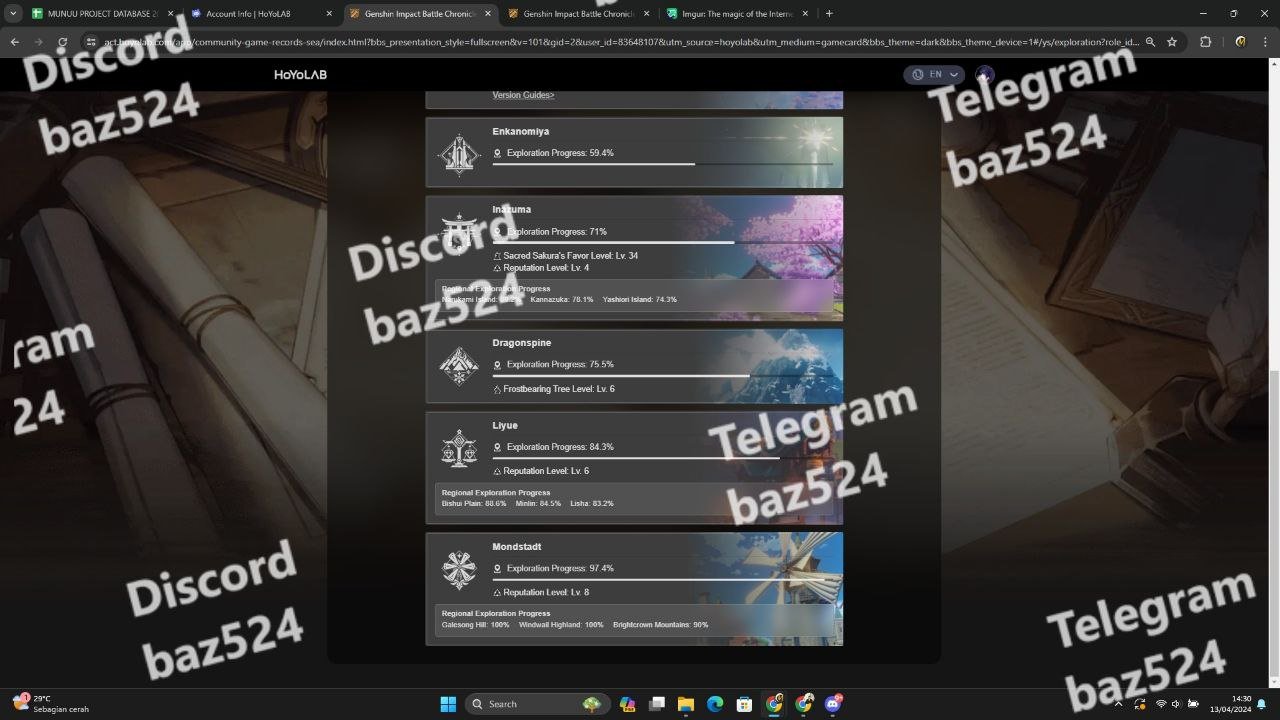Switch to second Genshin Battle Chronicle tab

tap(578, 14)
